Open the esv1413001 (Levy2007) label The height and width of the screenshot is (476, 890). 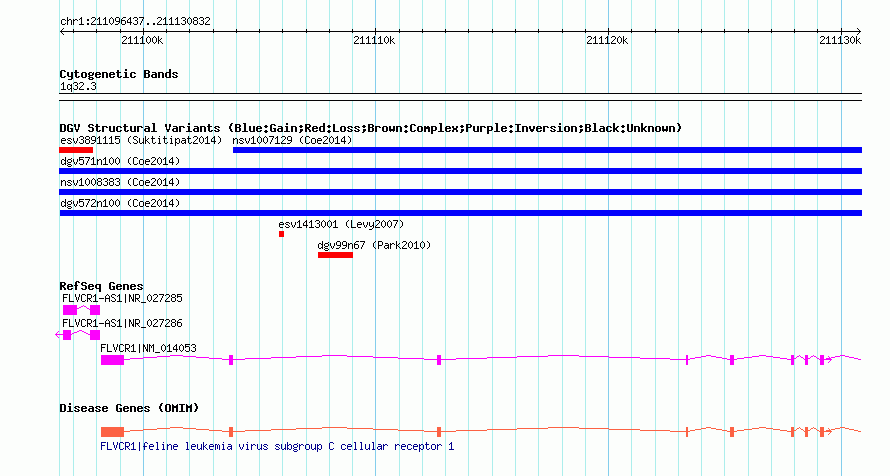tap(341, 224)
